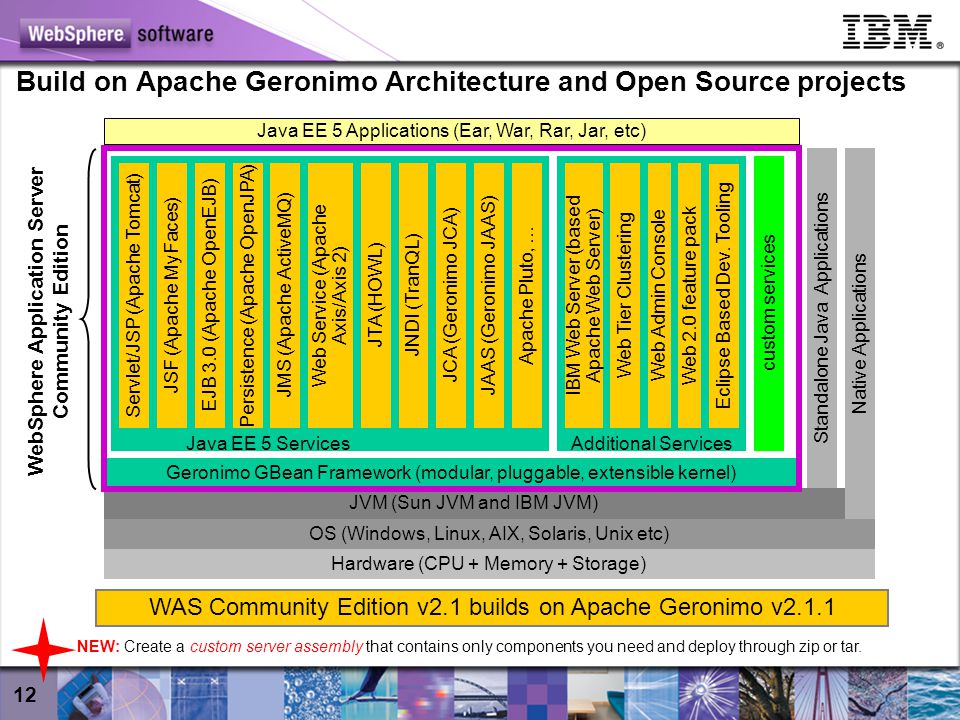Click the red 'custom server assembly' text
Image resolution: width=960 pixels, height=720 pixels.
coord(276,647)
